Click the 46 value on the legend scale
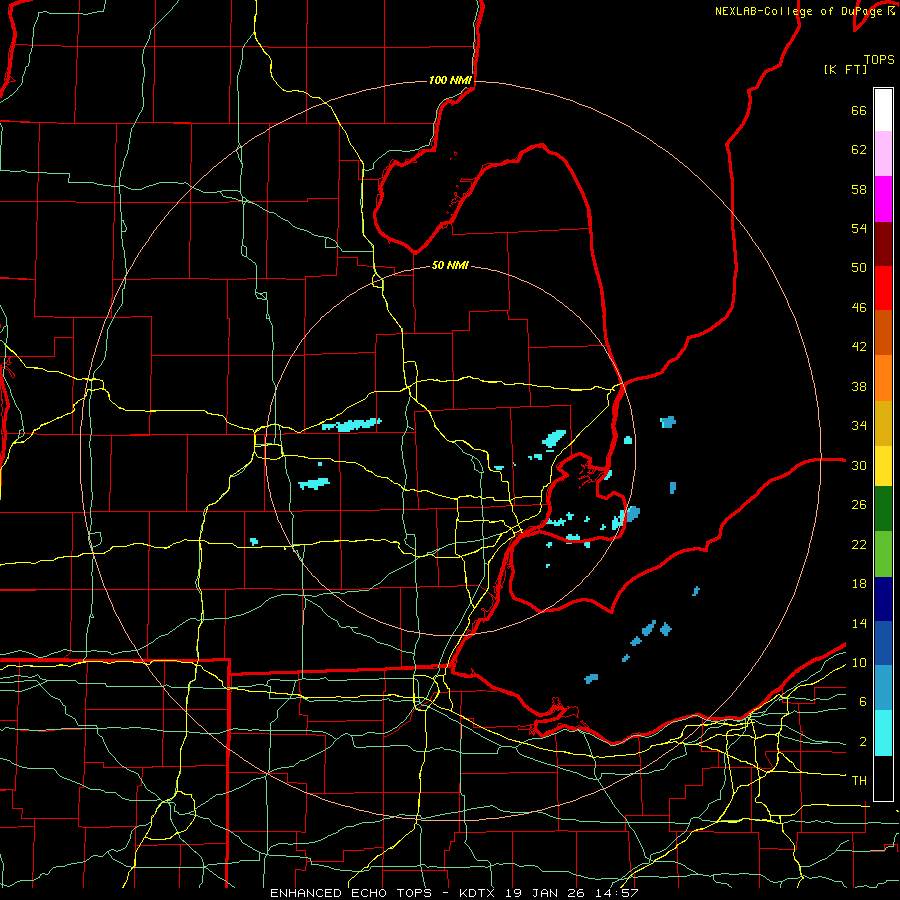This screenshot has height=900, width=900. (x=859, y=308)
